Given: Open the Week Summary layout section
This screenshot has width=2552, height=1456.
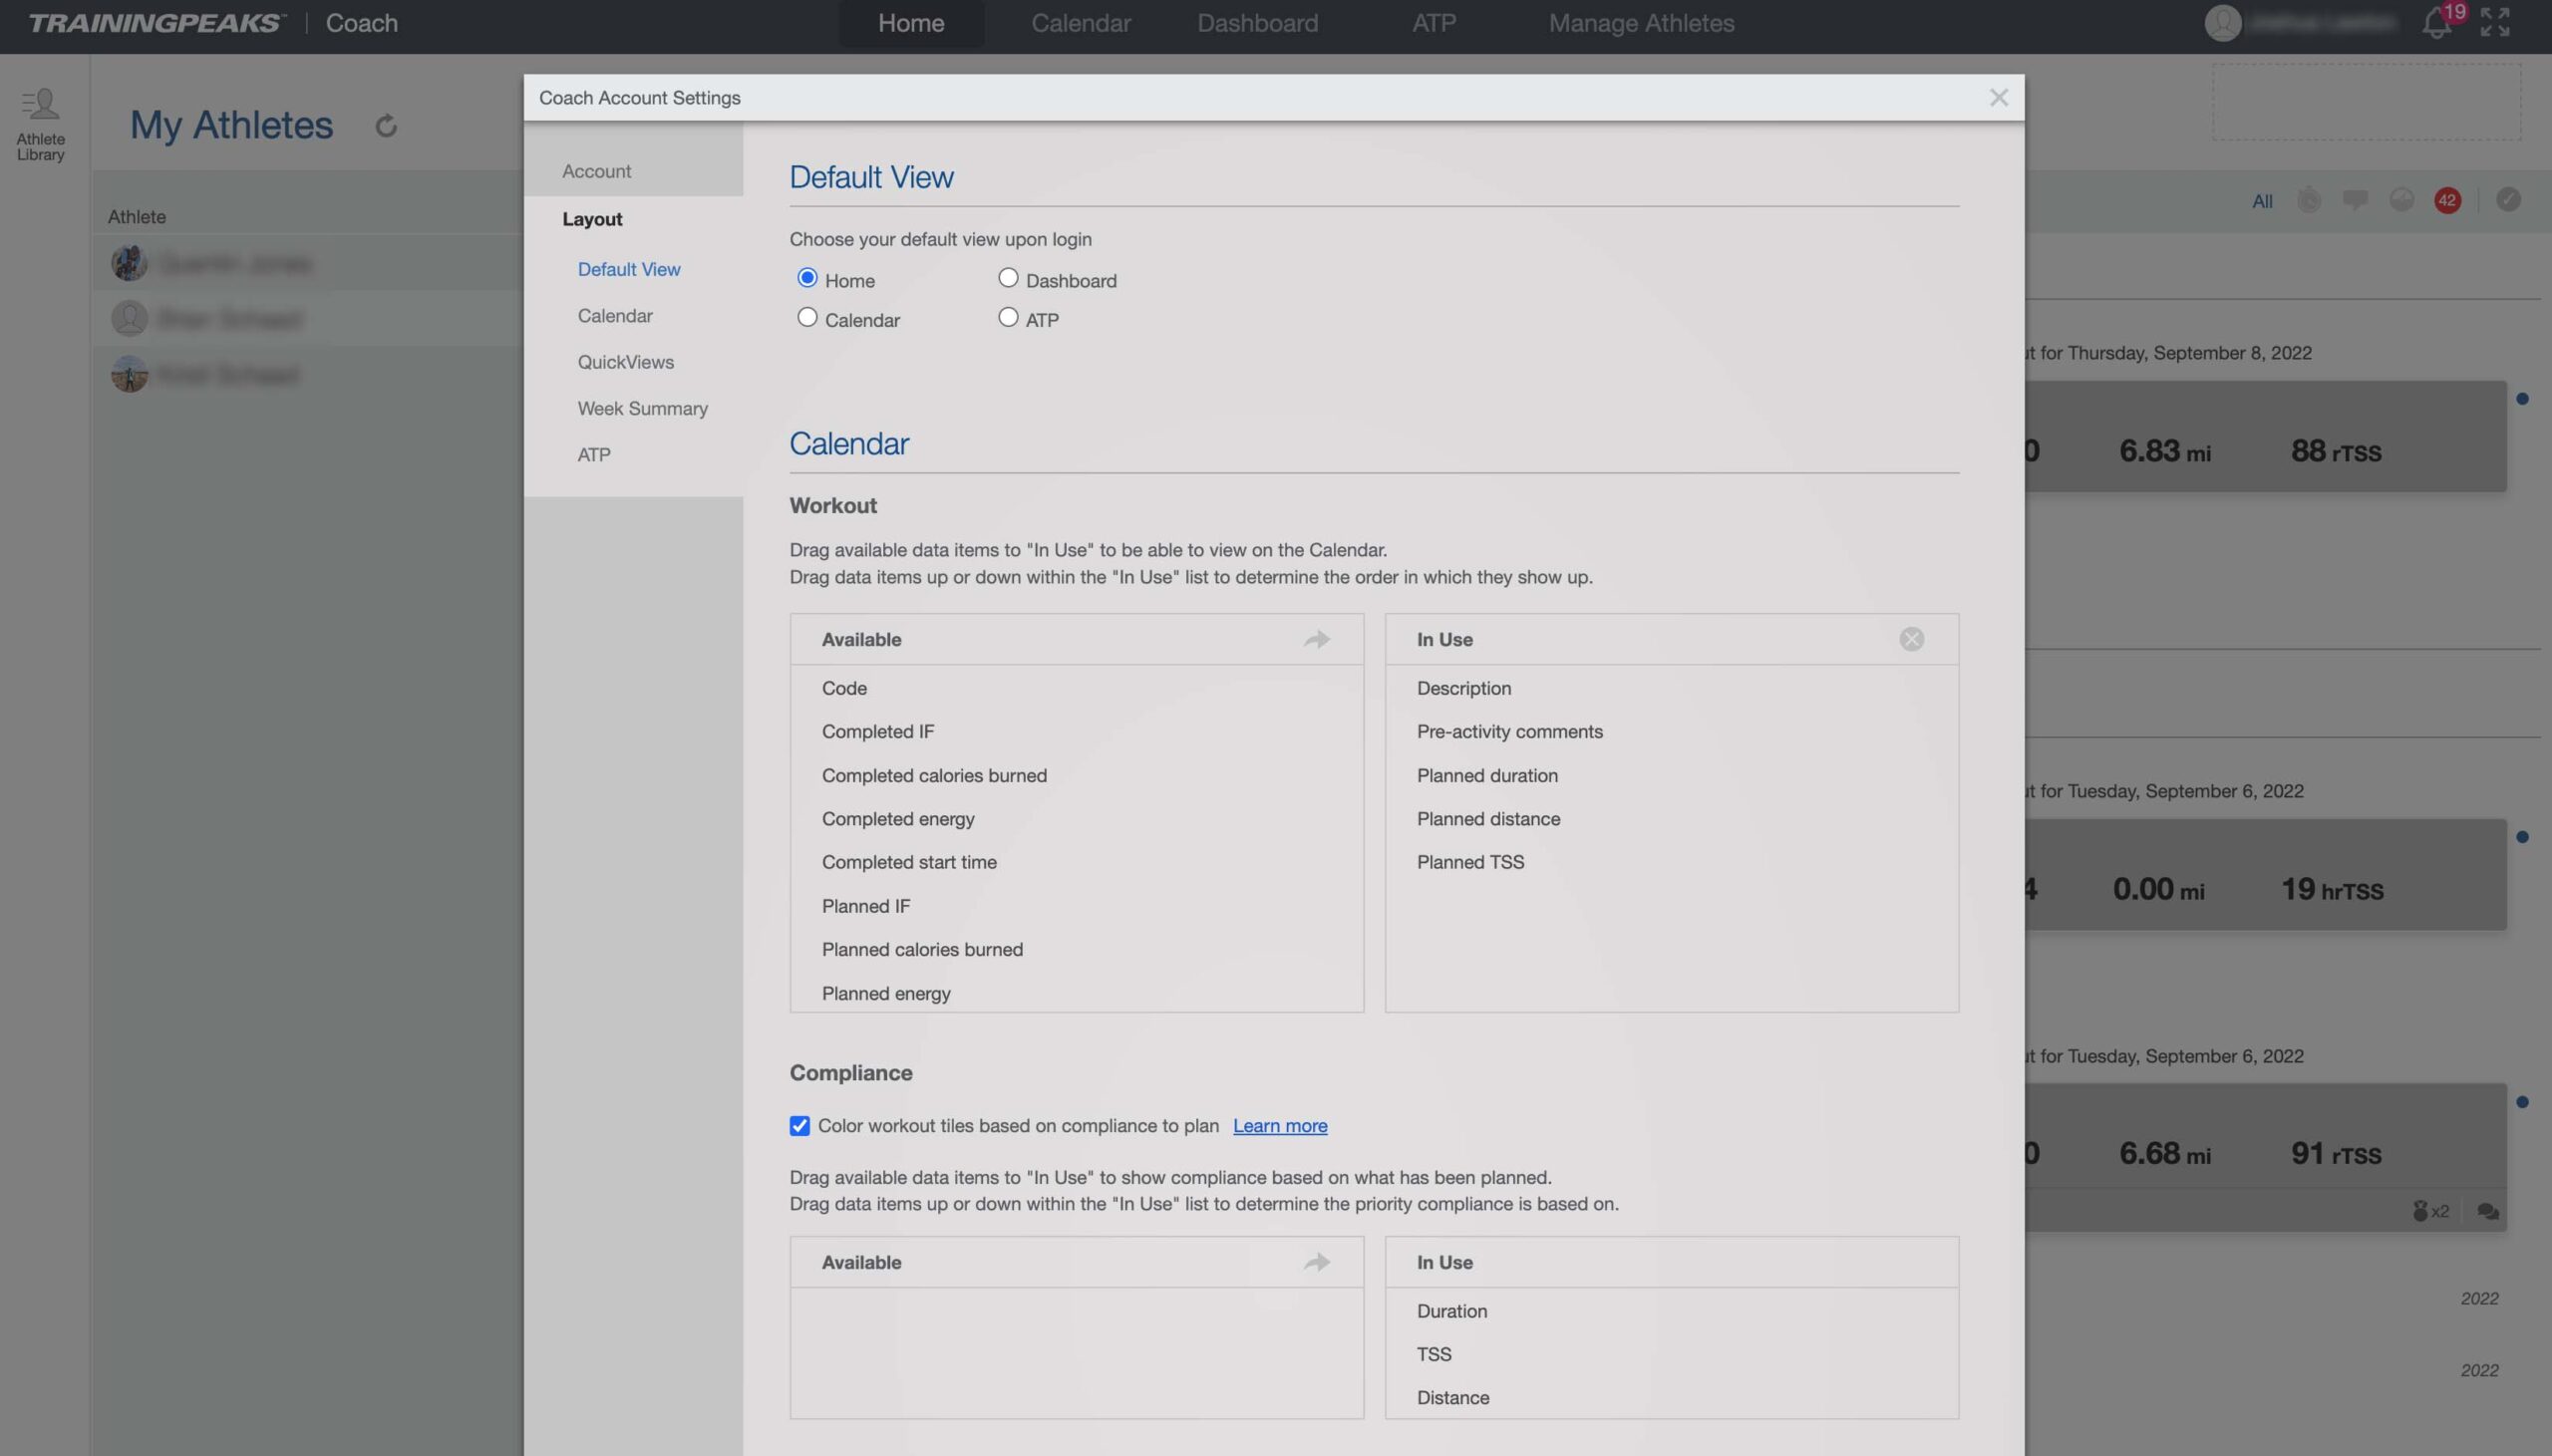Looking at the screenshot, I should click(642, 407).
